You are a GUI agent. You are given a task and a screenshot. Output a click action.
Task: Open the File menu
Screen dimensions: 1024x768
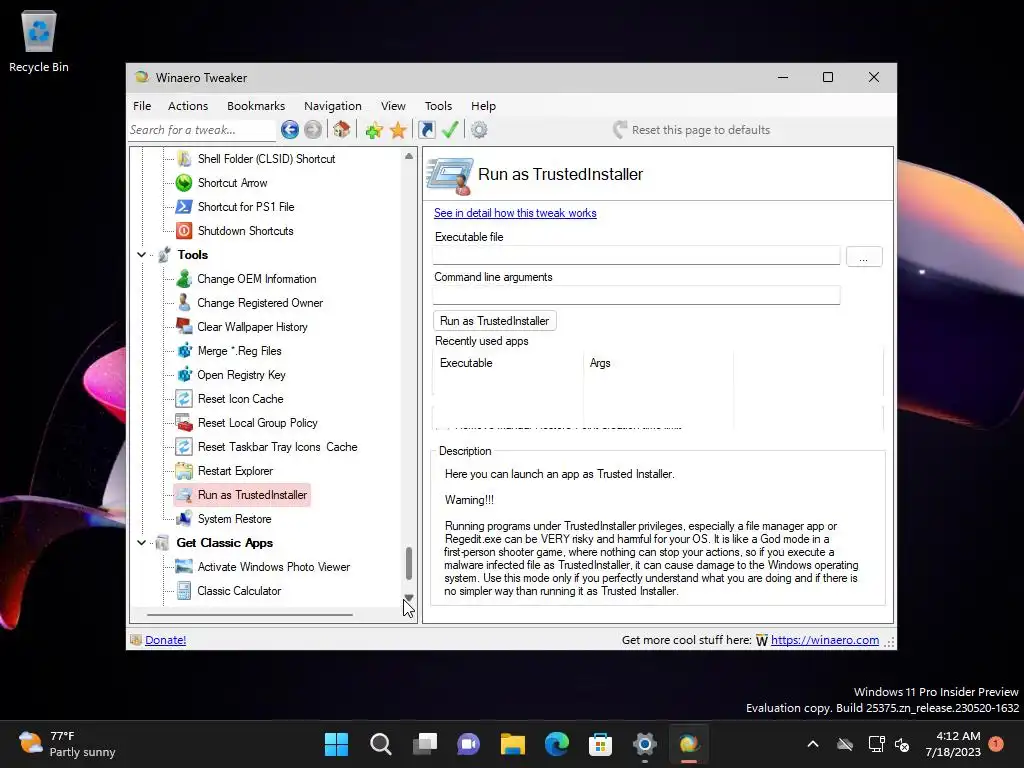tap(142, 106)
